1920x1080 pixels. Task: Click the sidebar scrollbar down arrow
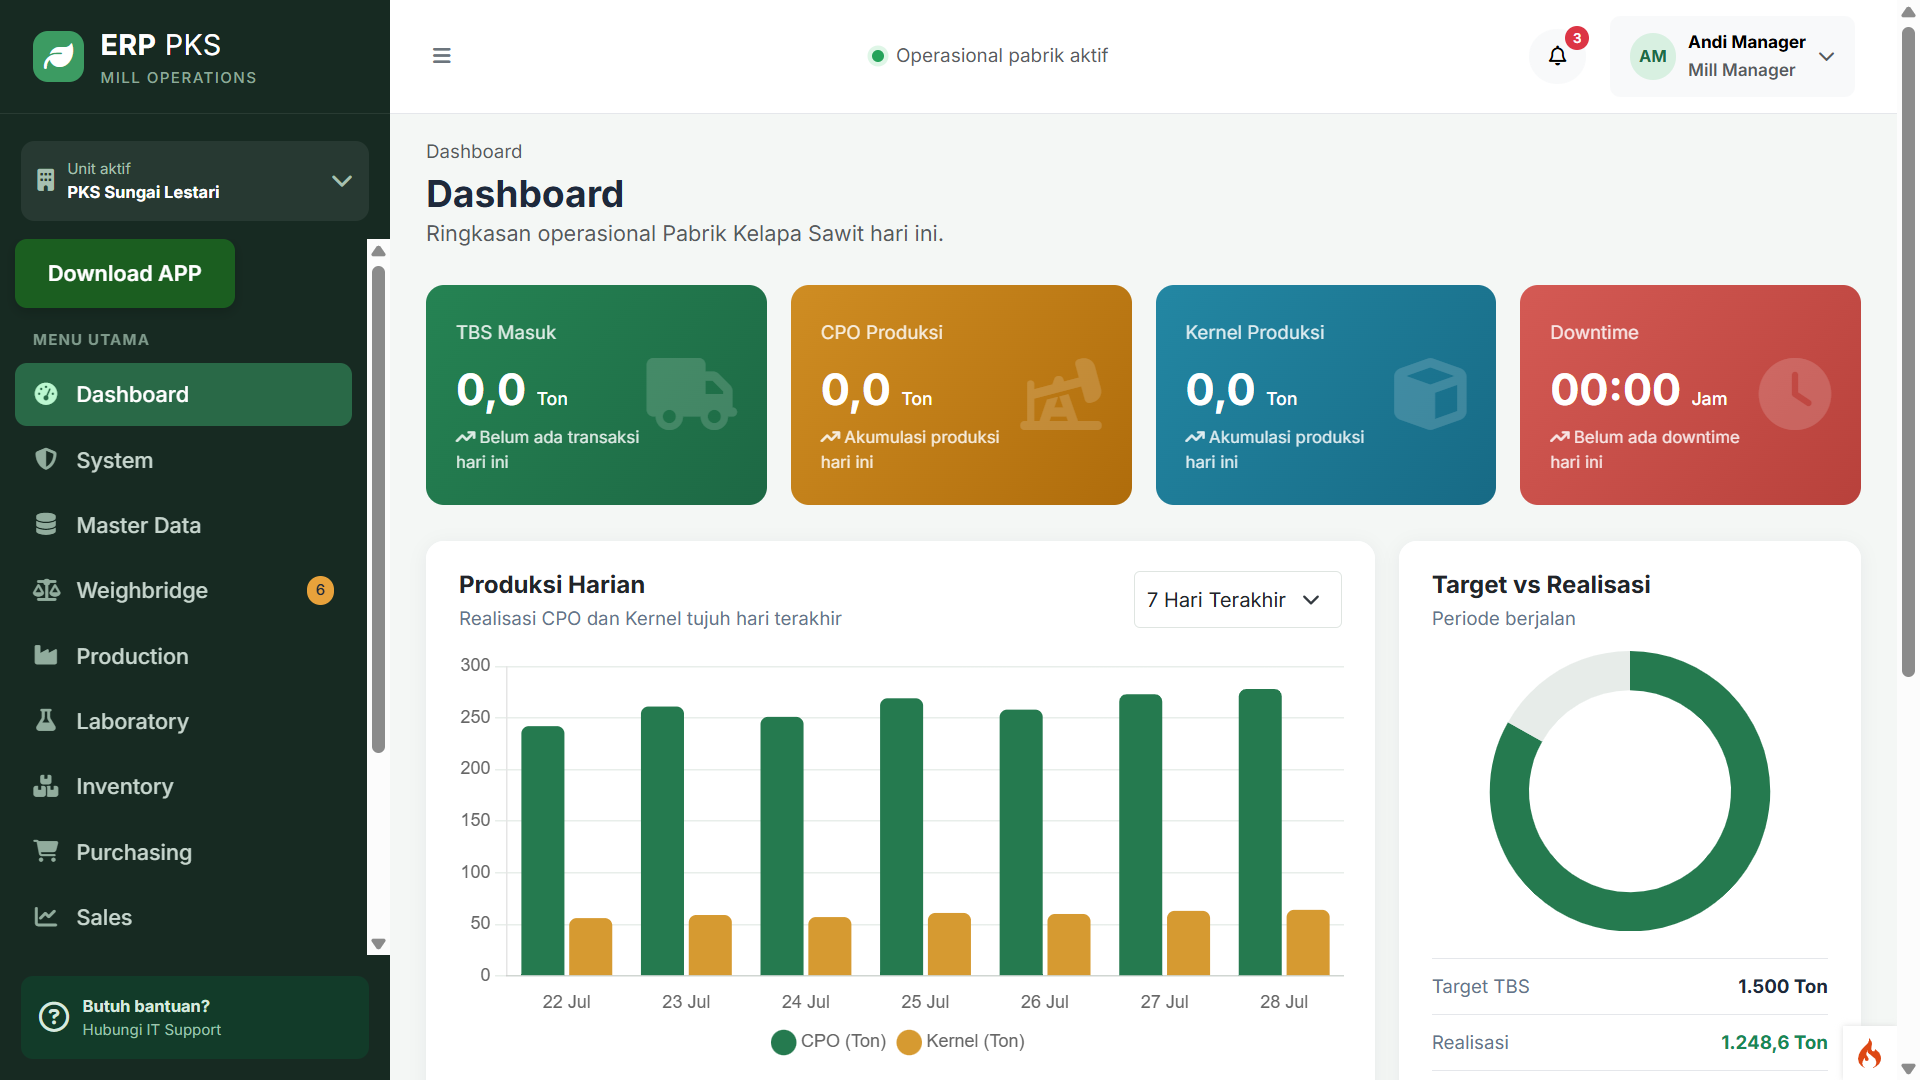click(x=378, y=943)
